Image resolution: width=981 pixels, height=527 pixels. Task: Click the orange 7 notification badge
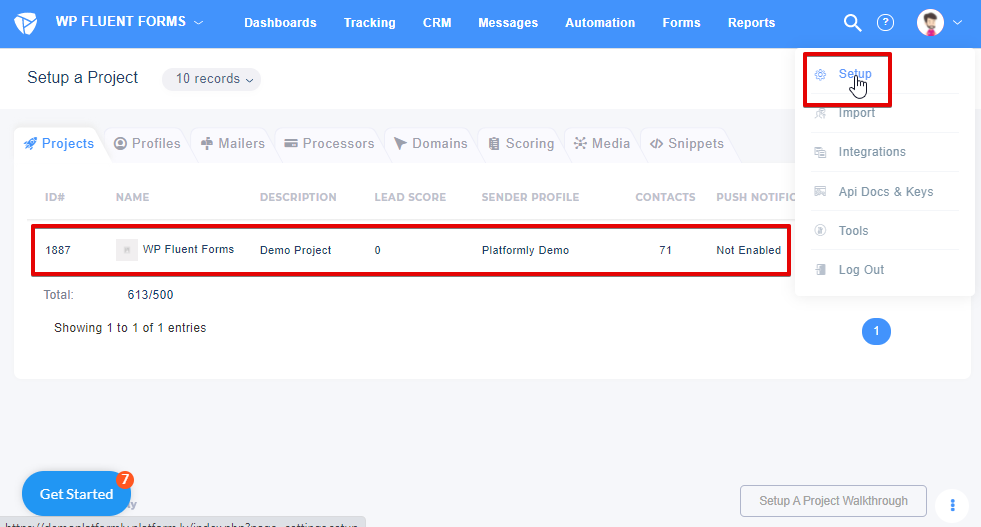pos(125,479)
